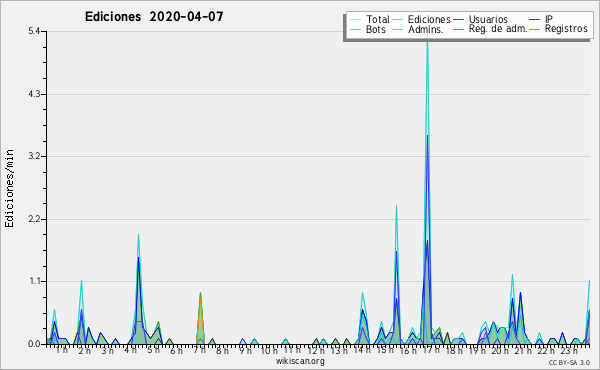
Task: Click the CC BY-SA 3.0 license text
Action: coord(569,362)
